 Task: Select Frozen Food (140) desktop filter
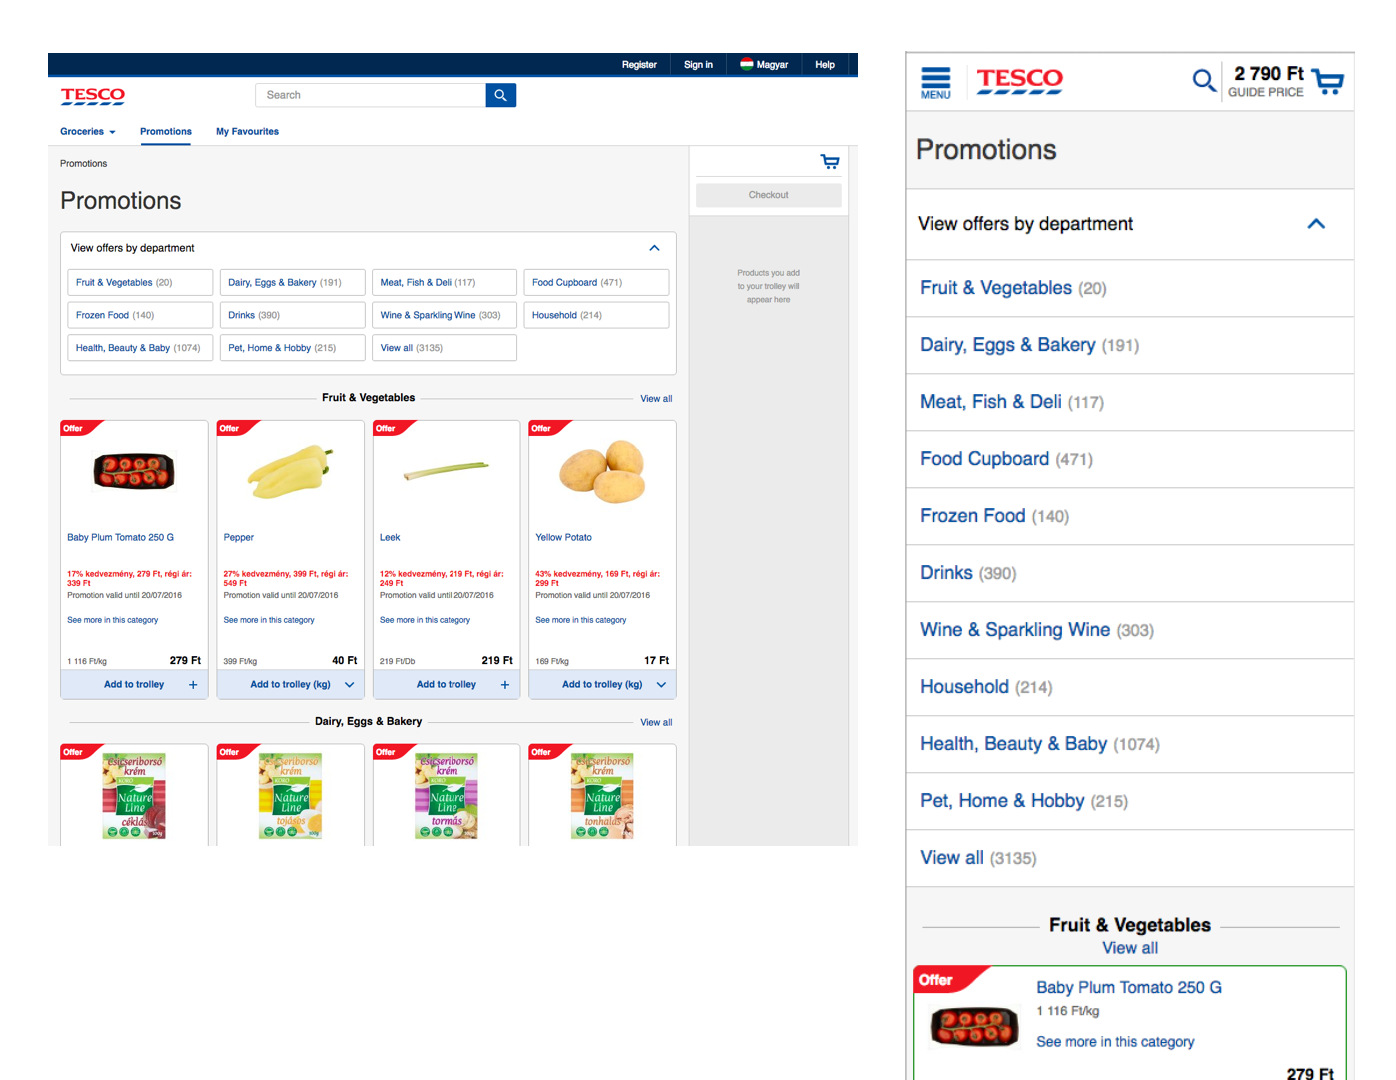tap(140, 315)
